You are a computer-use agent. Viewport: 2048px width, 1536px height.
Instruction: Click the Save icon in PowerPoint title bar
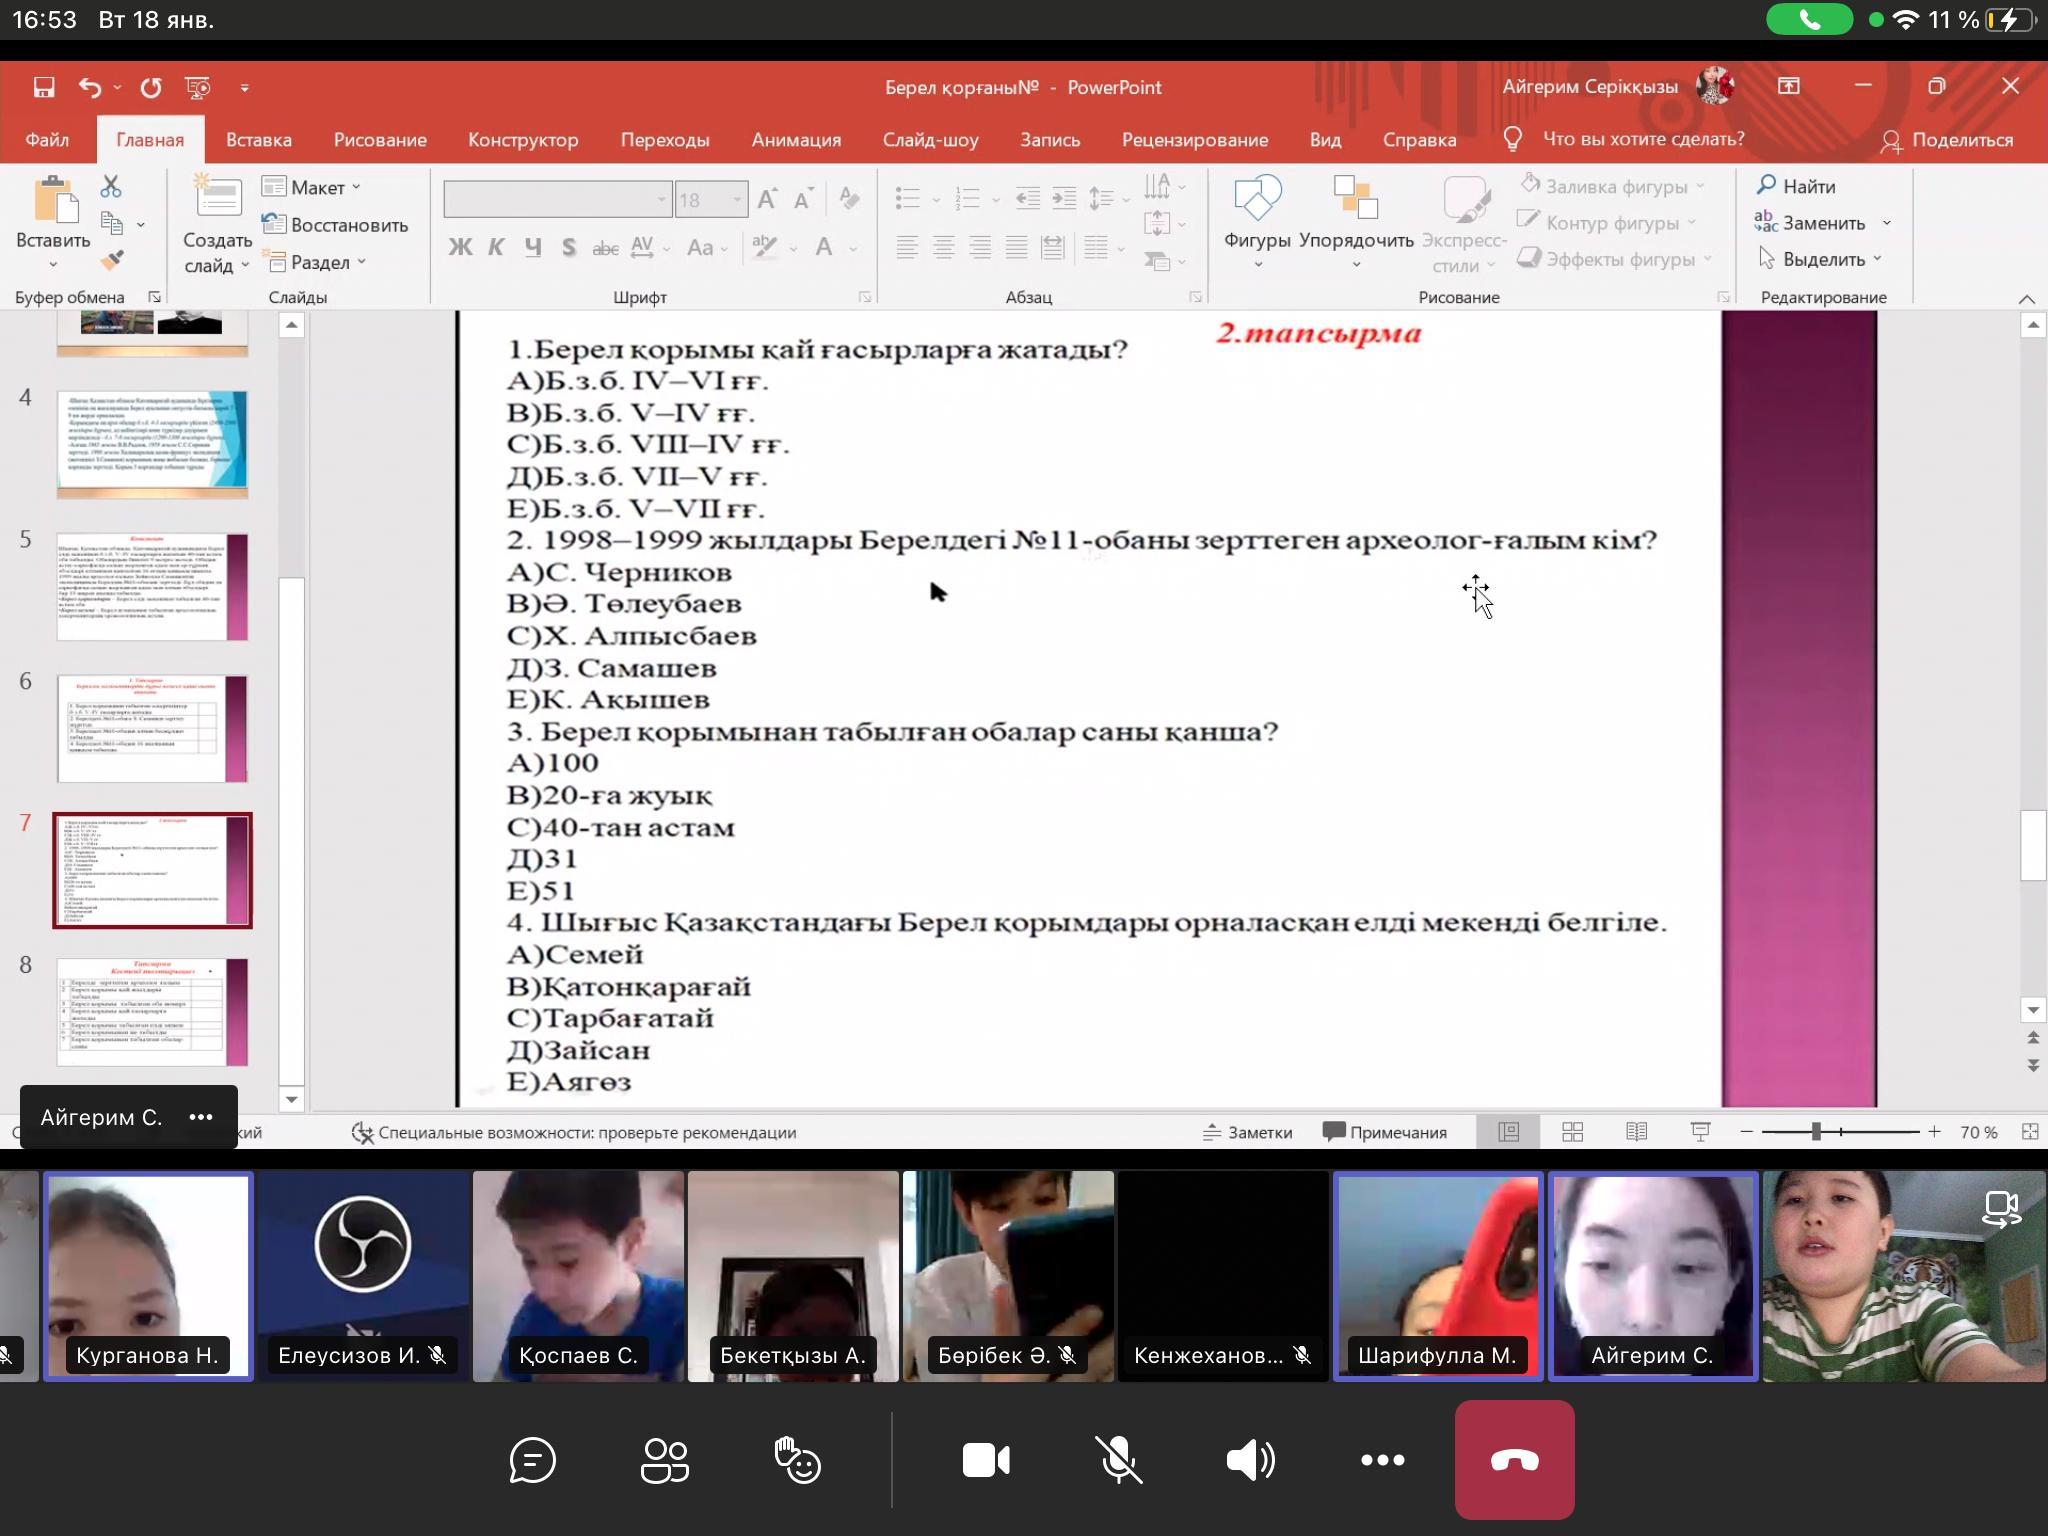43,88
